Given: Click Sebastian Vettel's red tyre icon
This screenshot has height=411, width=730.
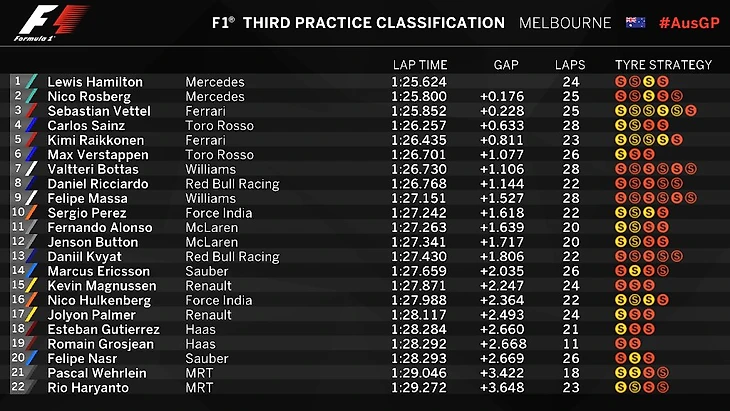Looking at the screenshot, I should click(x=691, y=111).
